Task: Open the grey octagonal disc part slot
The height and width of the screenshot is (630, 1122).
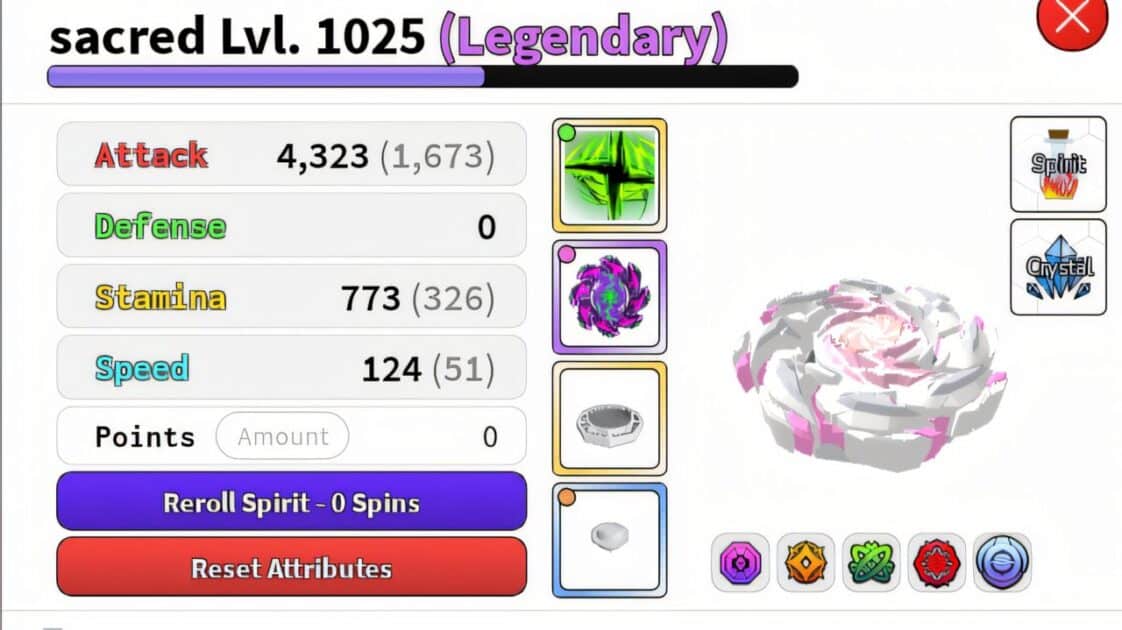Action: point(610,419)
